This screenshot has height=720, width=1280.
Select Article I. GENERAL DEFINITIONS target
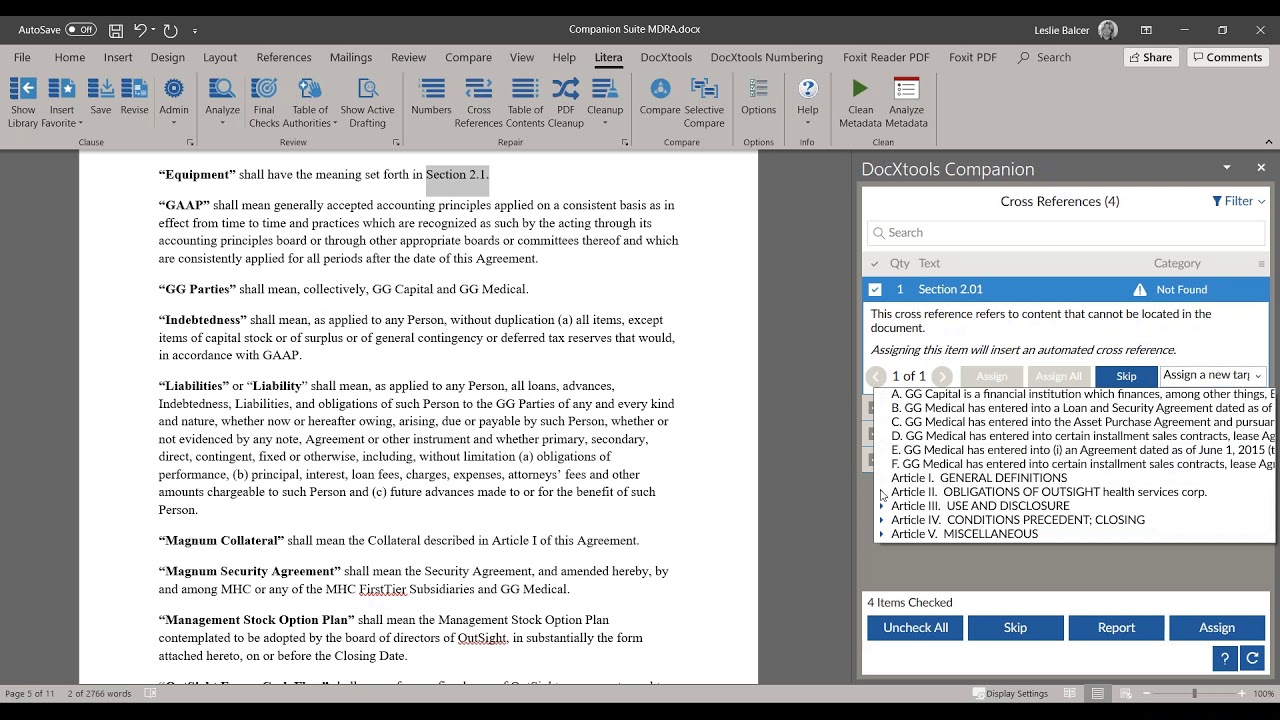tap(978, 478)
